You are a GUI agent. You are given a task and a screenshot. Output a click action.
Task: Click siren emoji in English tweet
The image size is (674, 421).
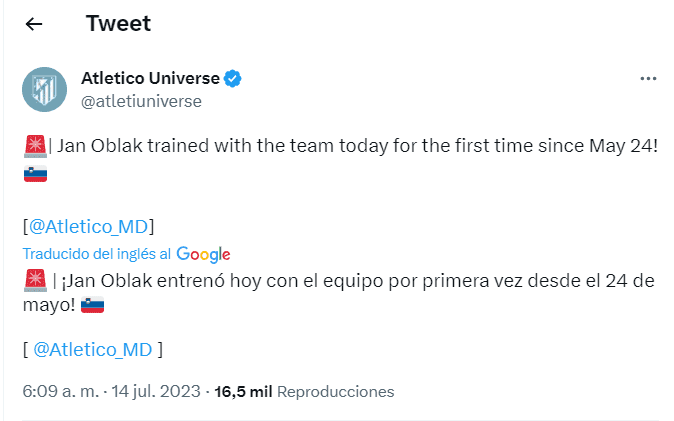click(x=34, y=146)
